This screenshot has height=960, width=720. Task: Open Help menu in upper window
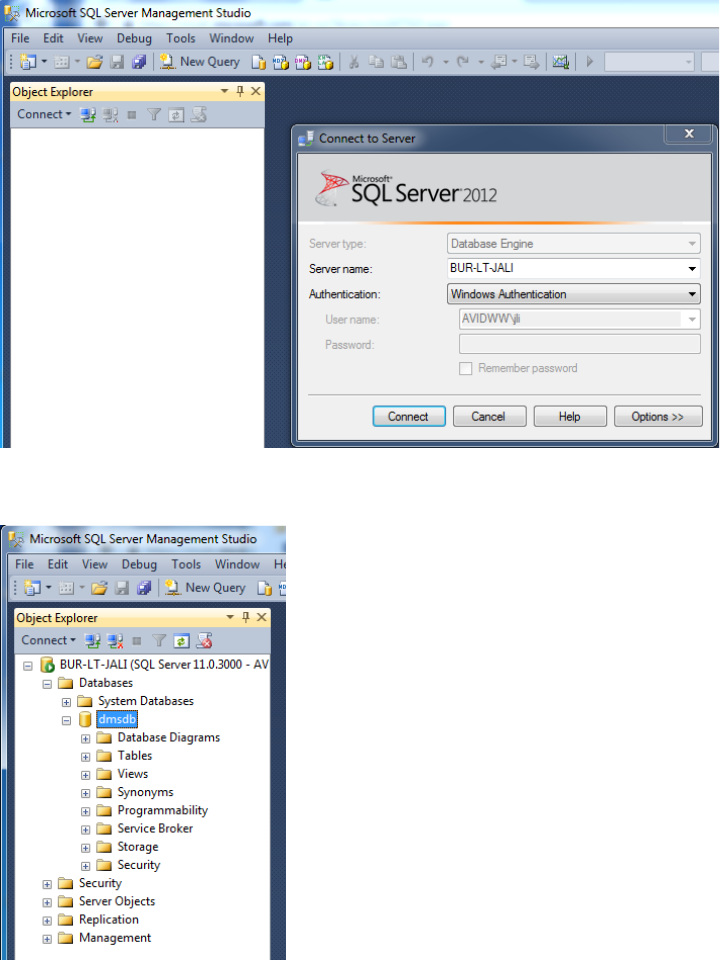click(280, 38)
